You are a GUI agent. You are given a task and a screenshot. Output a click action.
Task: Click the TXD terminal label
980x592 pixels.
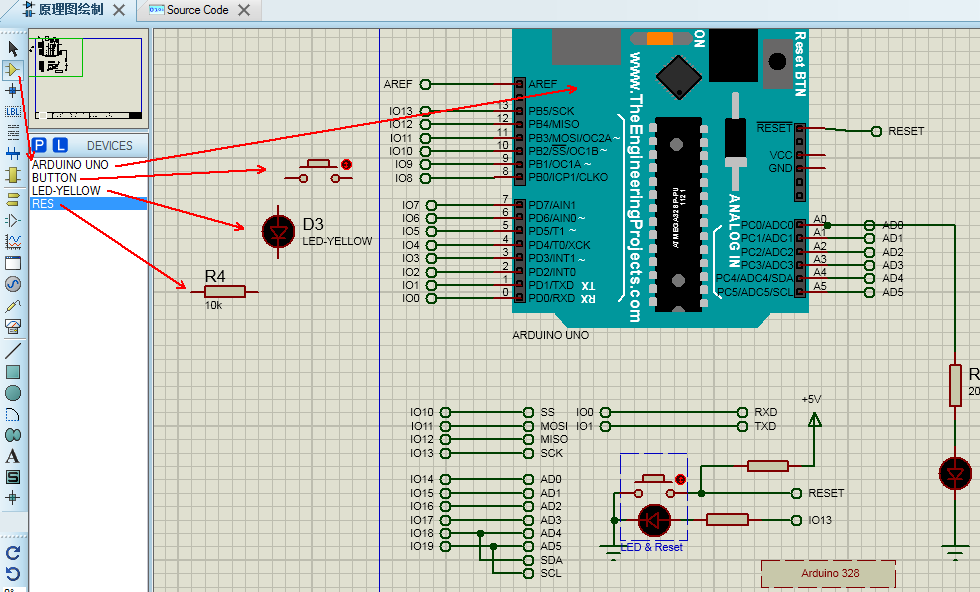click(765, 426)
